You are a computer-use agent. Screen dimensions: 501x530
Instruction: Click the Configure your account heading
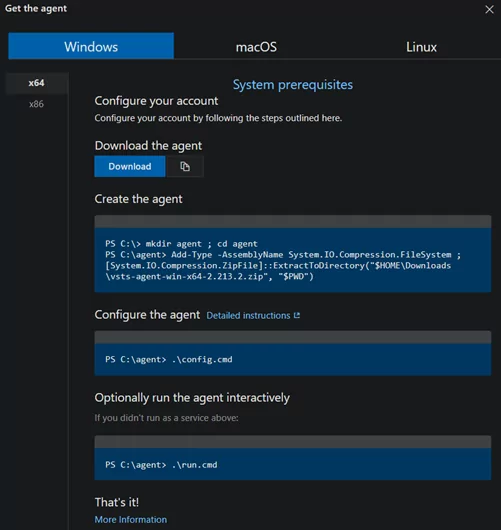pyautogui.click(x=156, y=101)
